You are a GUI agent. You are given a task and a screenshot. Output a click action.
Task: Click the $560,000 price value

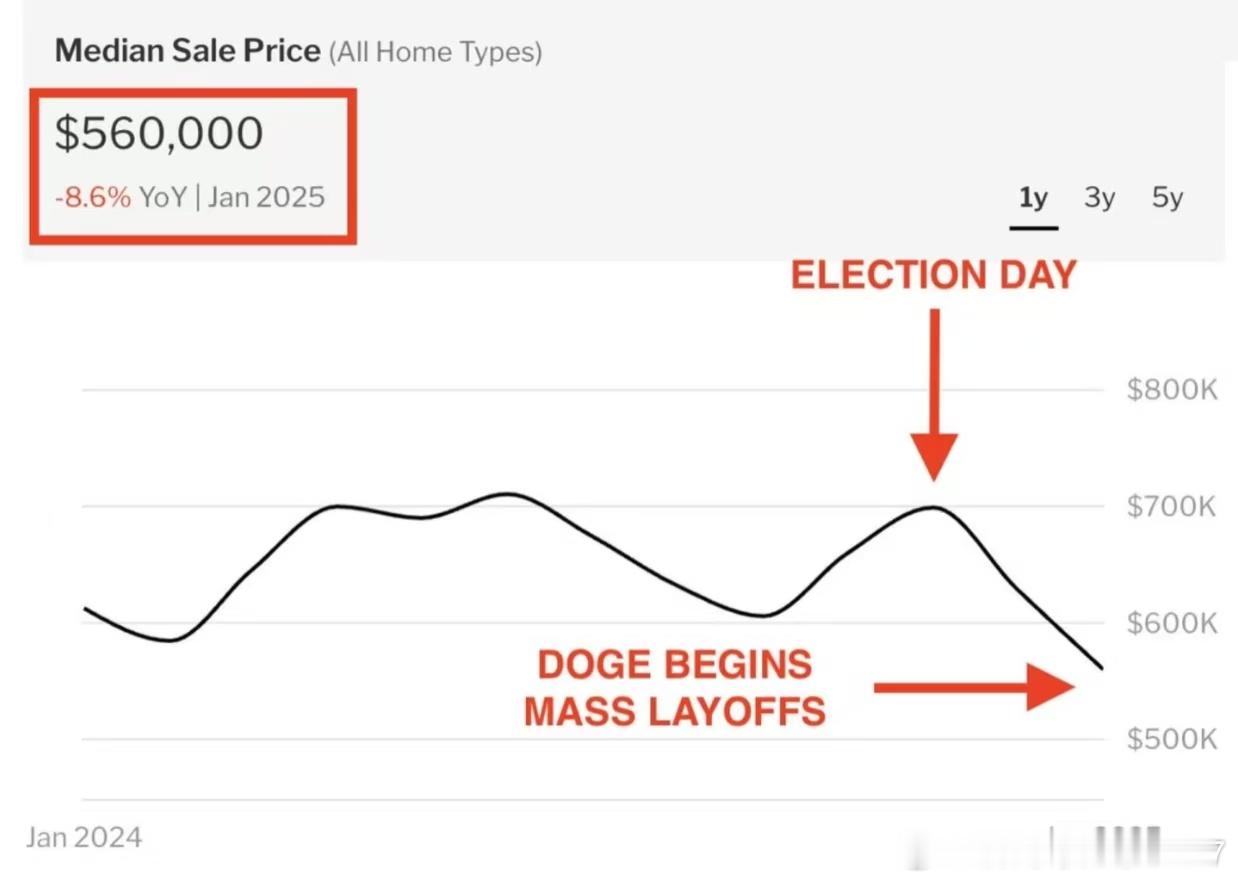(159, 134)
